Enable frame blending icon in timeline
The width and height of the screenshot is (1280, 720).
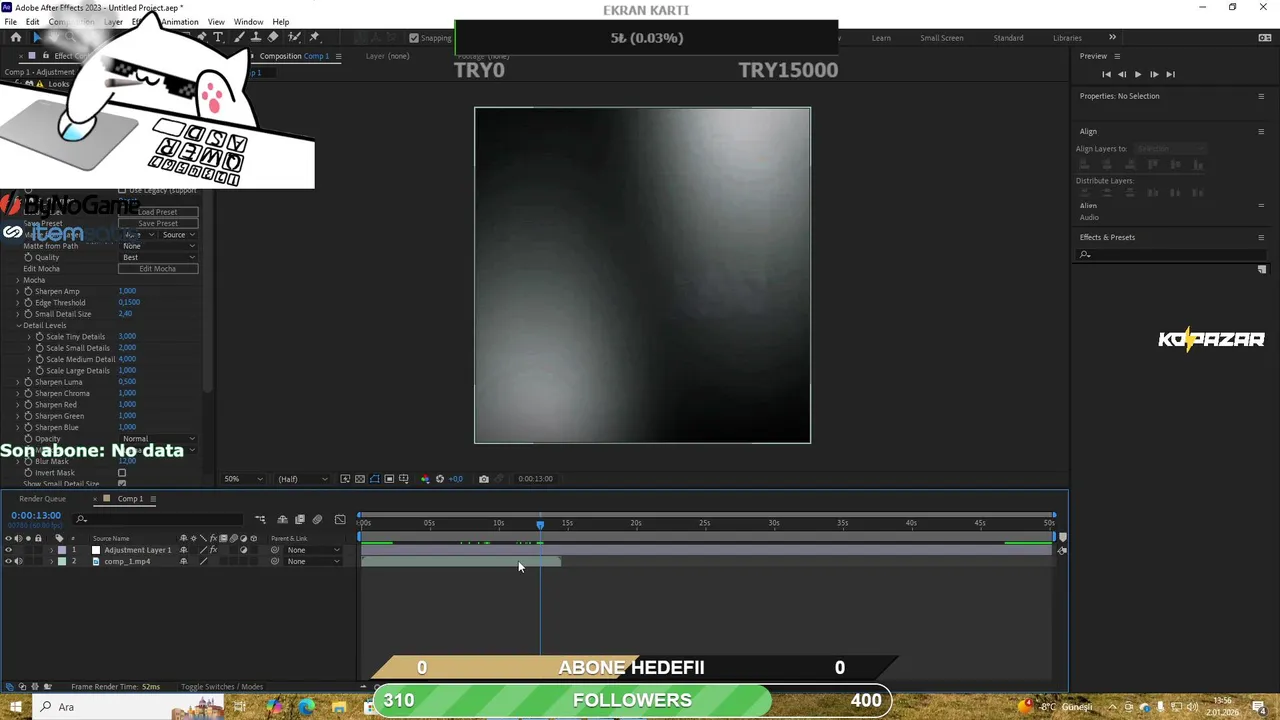pos(299,519)
